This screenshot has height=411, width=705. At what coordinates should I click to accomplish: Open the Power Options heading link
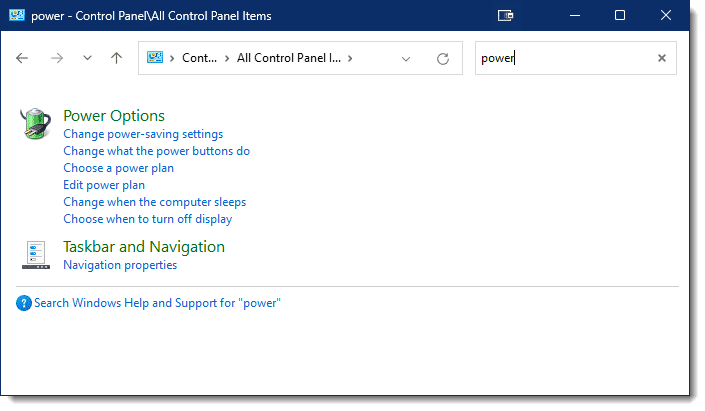point(114,116)
